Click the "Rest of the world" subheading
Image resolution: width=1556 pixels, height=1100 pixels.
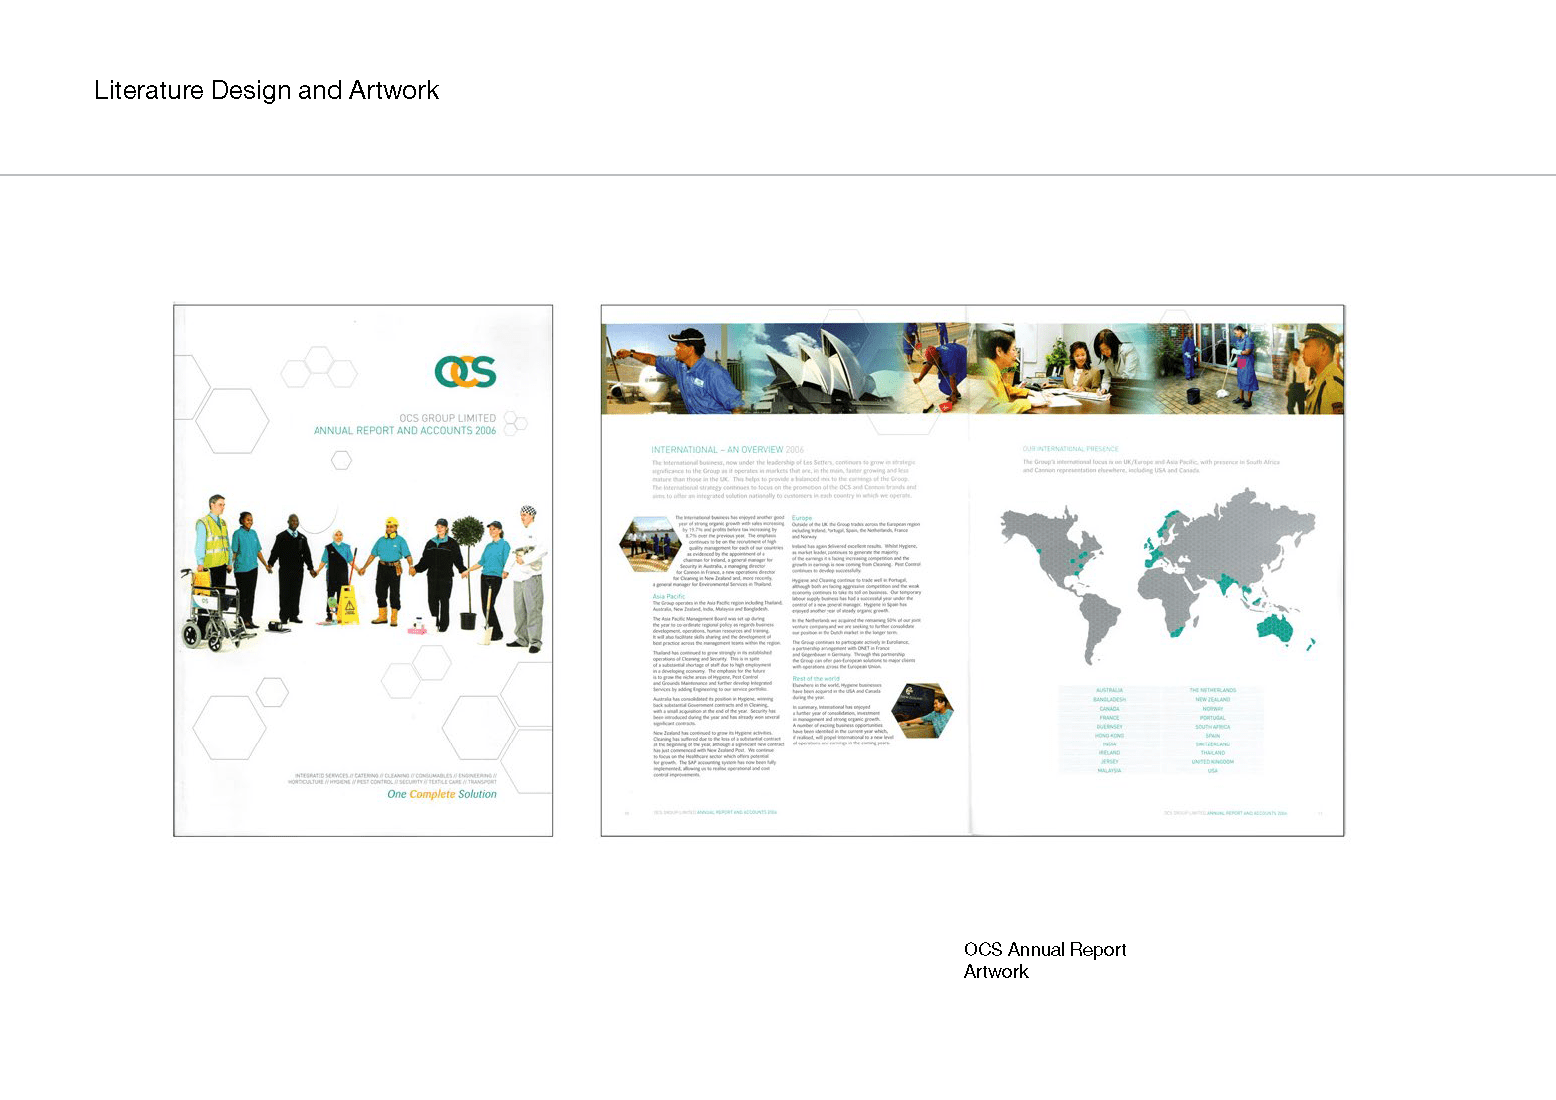pyautogui.click(x=816, y=679)
